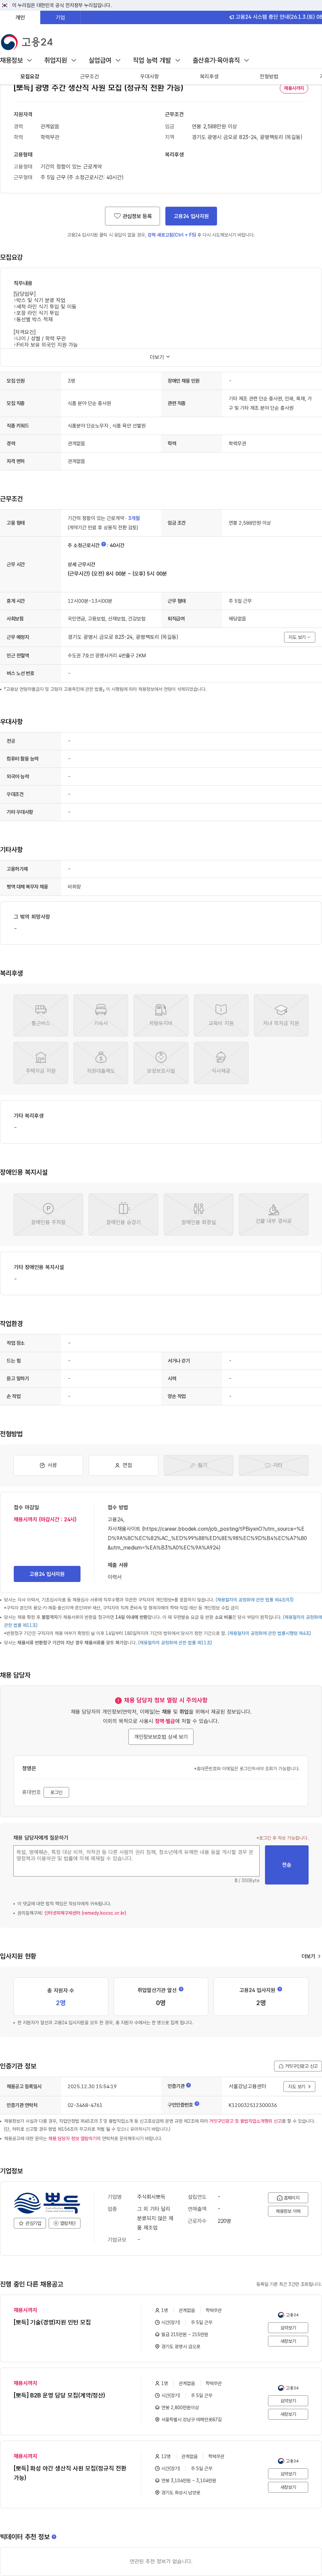This screenshot has height=2576, width=322.
Task: Click 채용정보 더보기 for 뽀득
Action: pos(288,2211)
